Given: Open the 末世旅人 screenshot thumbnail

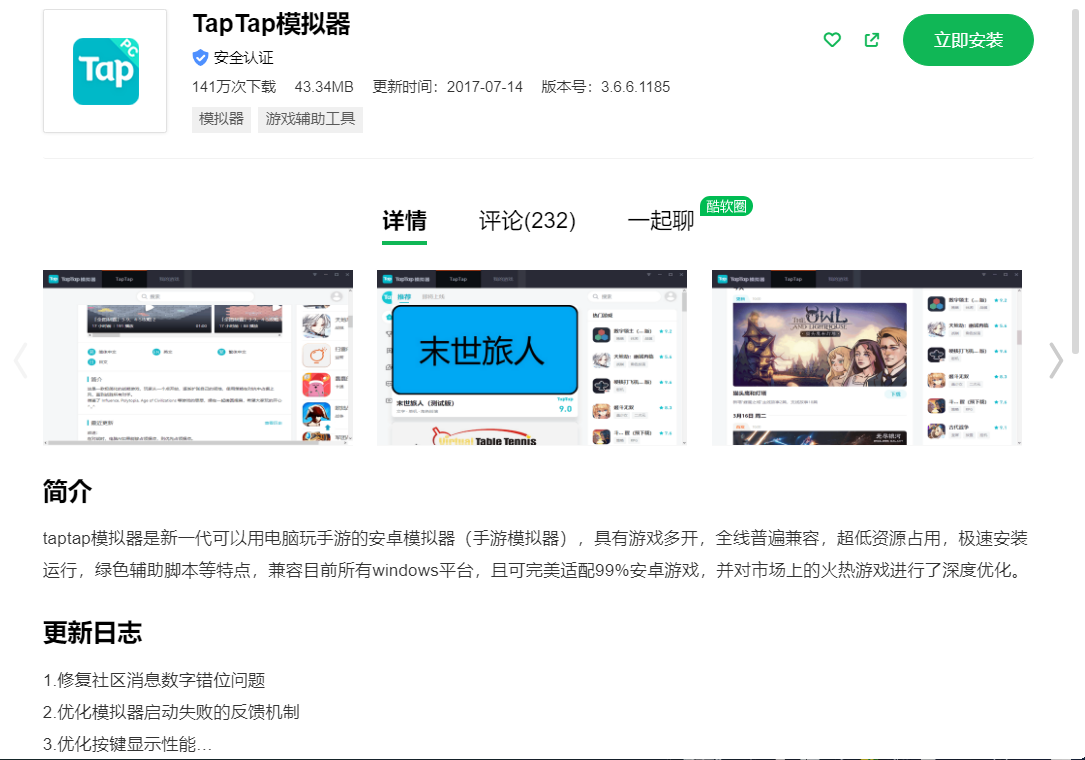Looking at the screenshot, I should click(531, 357).
